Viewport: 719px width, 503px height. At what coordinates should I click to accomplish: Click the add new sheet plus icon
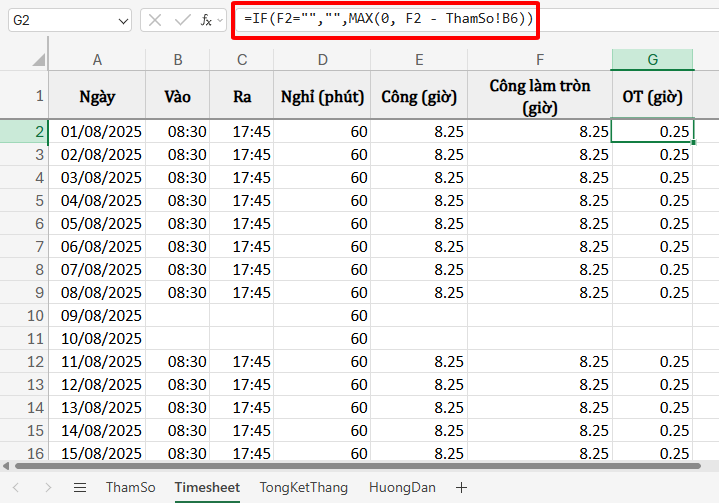pyautogui.click(x=461, y=487)
